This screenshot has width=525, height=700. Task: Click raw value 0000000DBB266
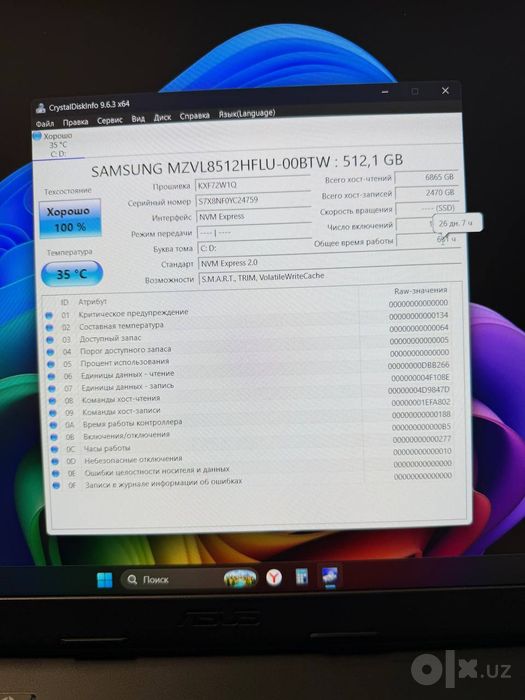[x=418, y=365]
